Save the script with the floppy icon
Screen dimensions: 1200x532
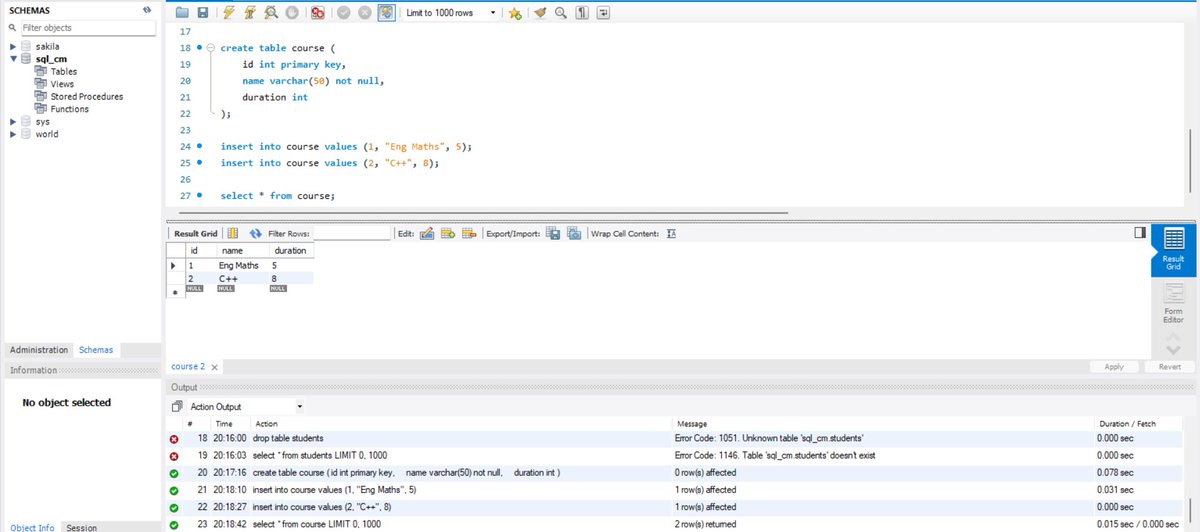tap(203, 13)
